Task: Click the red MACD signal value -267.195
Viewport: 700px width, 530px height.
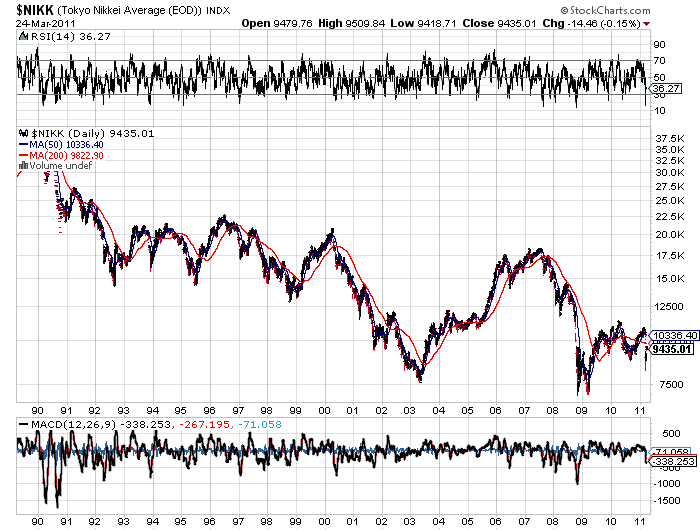Action: 204,425
